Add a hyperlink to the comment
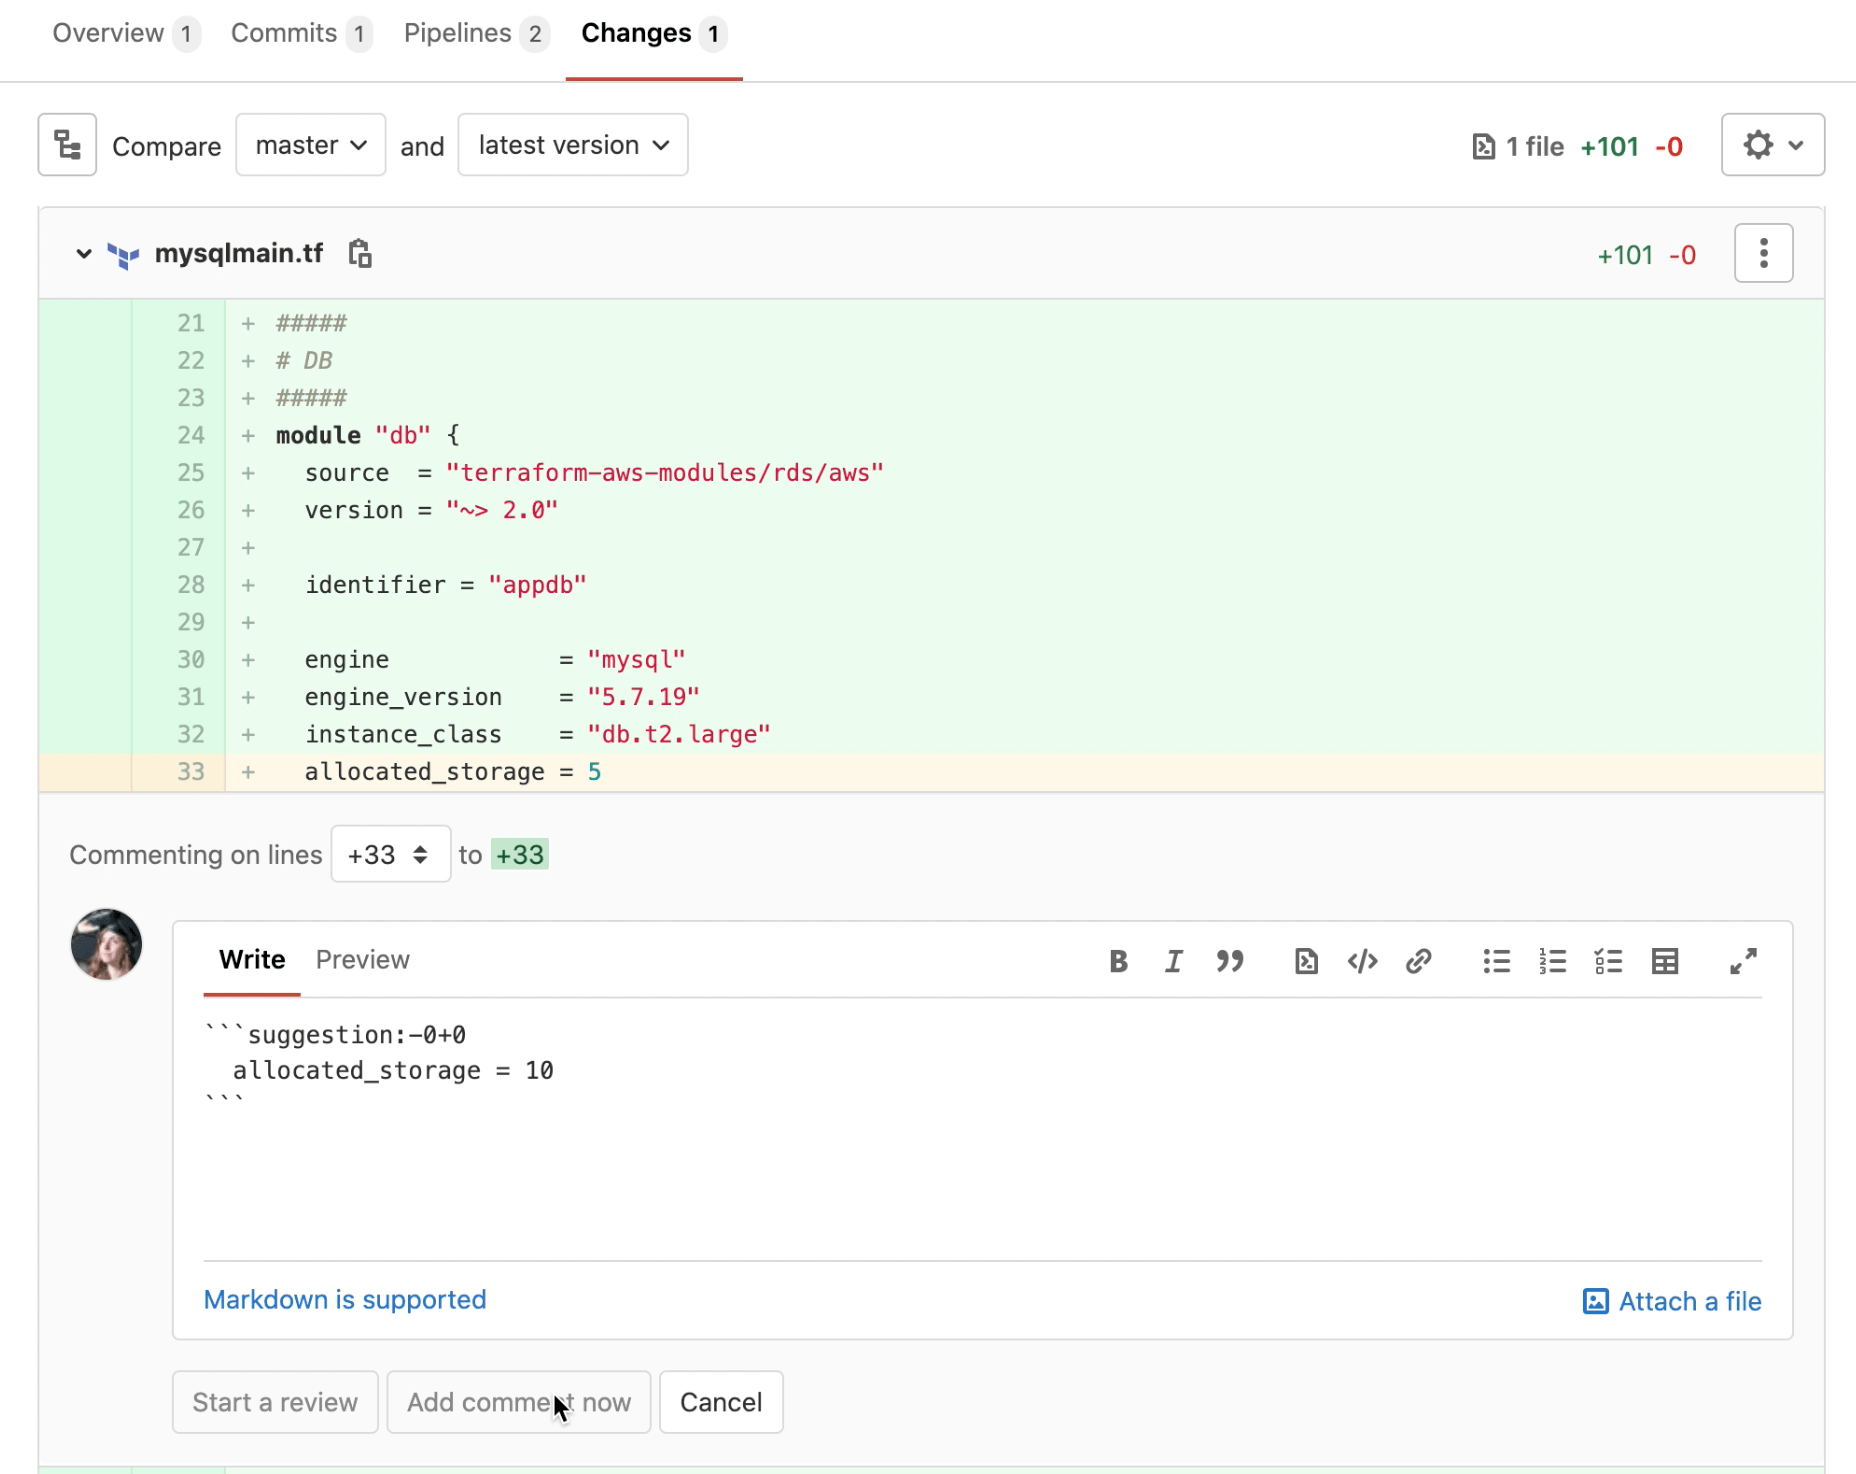This screenshot has width=1856, height=1474. click(1418, 961)
